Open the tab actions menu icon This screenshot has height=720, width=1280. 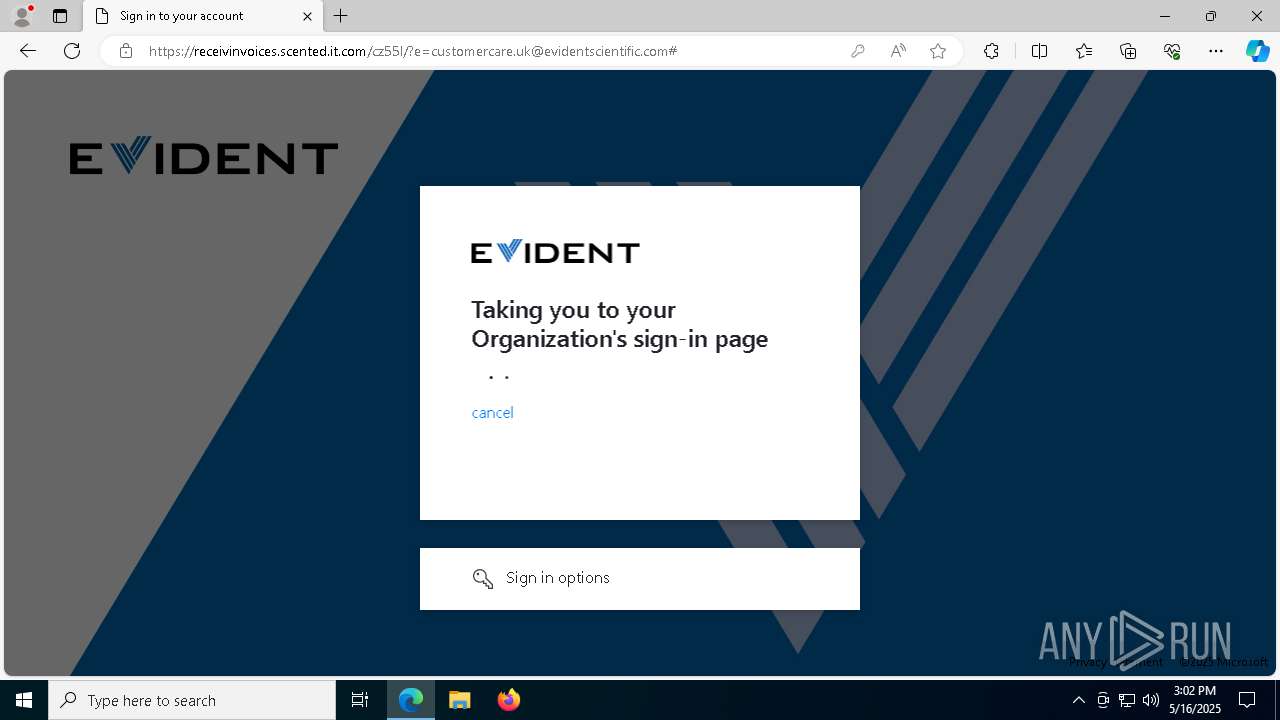(x=60, y=16)
